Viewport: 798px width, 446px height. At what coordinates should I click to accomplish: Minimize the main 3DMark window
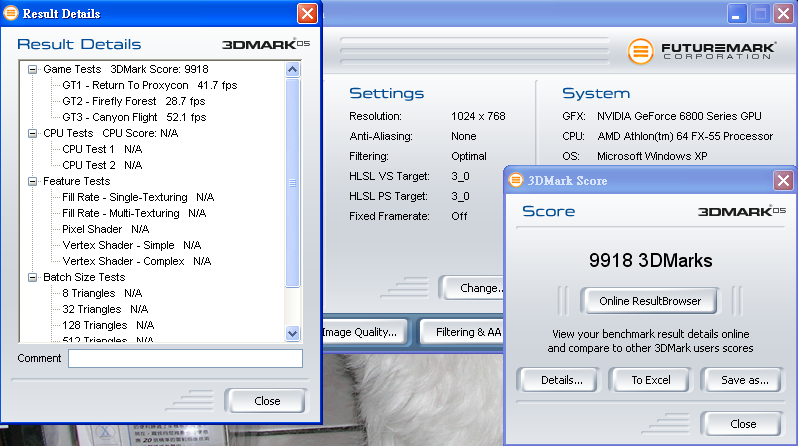(737, 14)
